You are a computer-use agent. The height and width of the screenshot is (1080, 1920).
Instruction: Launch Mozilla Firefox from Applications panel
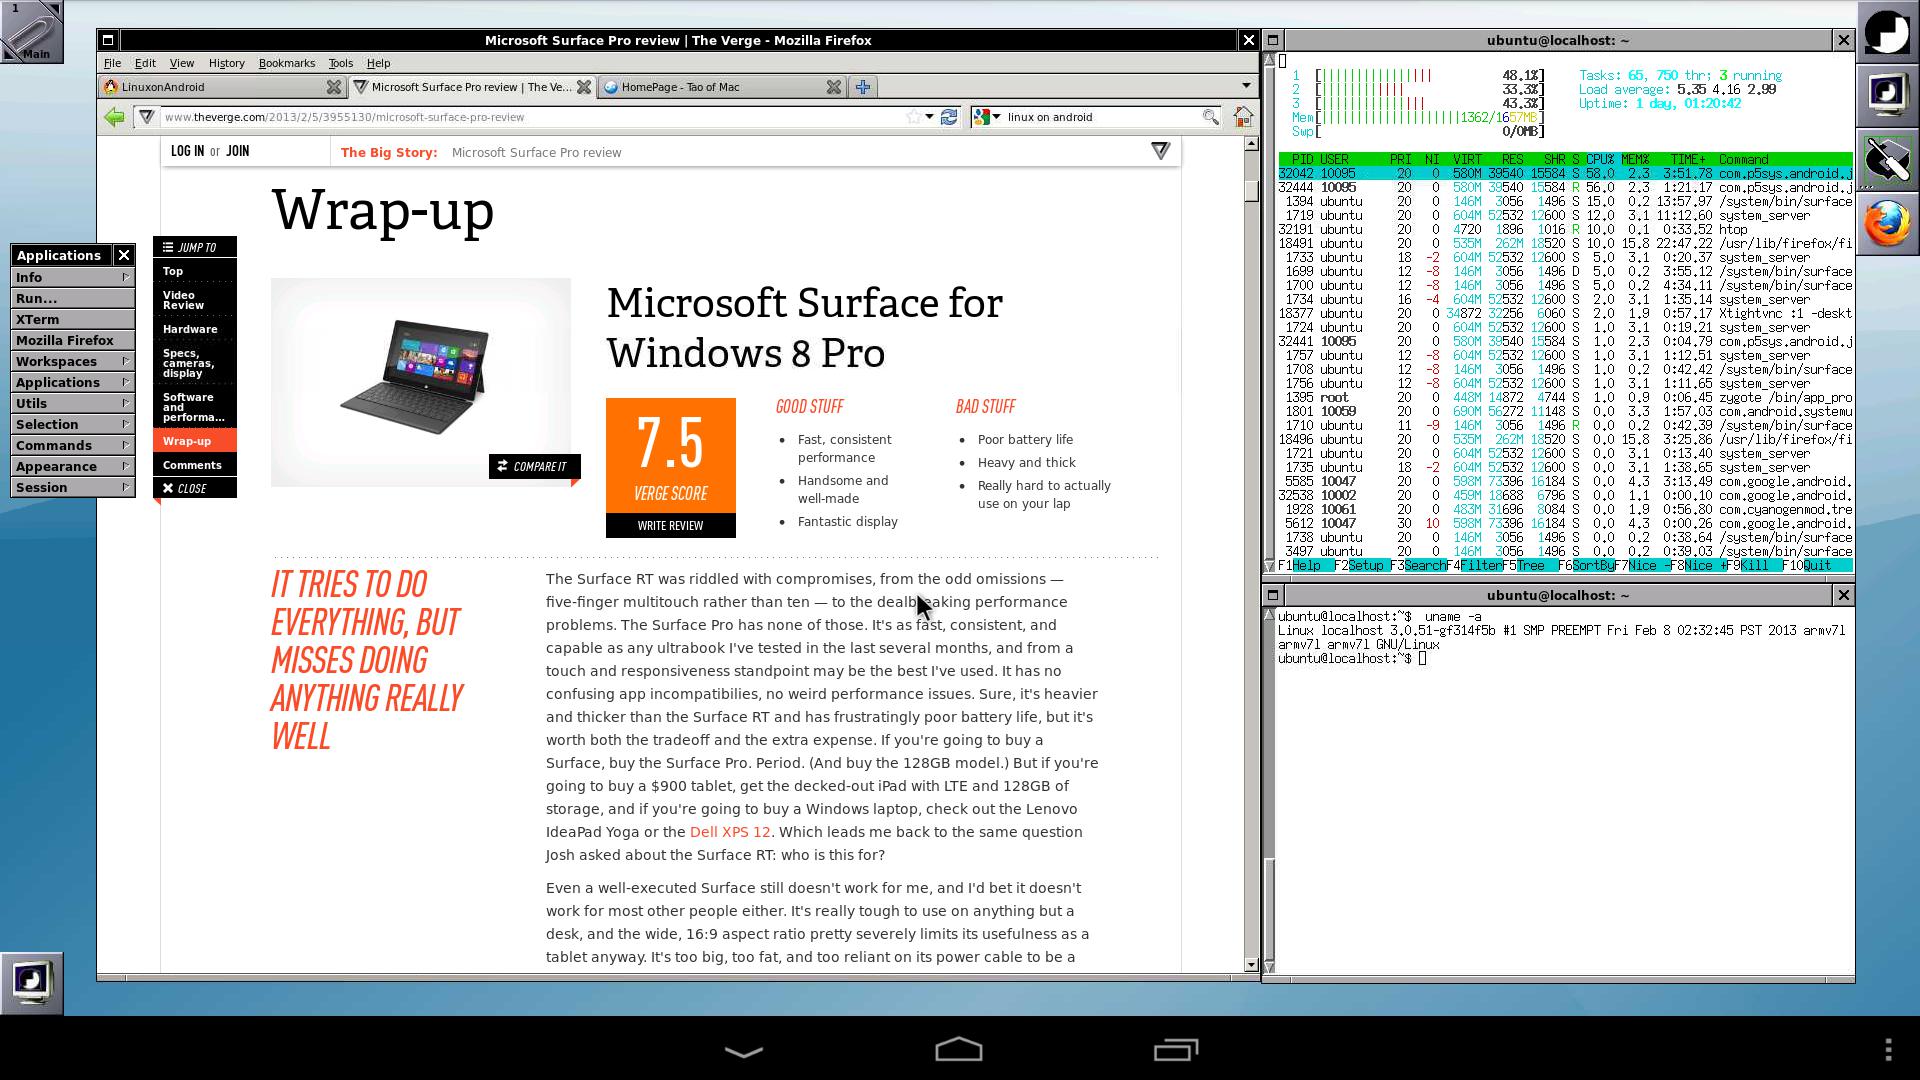(x=73, y=340)
